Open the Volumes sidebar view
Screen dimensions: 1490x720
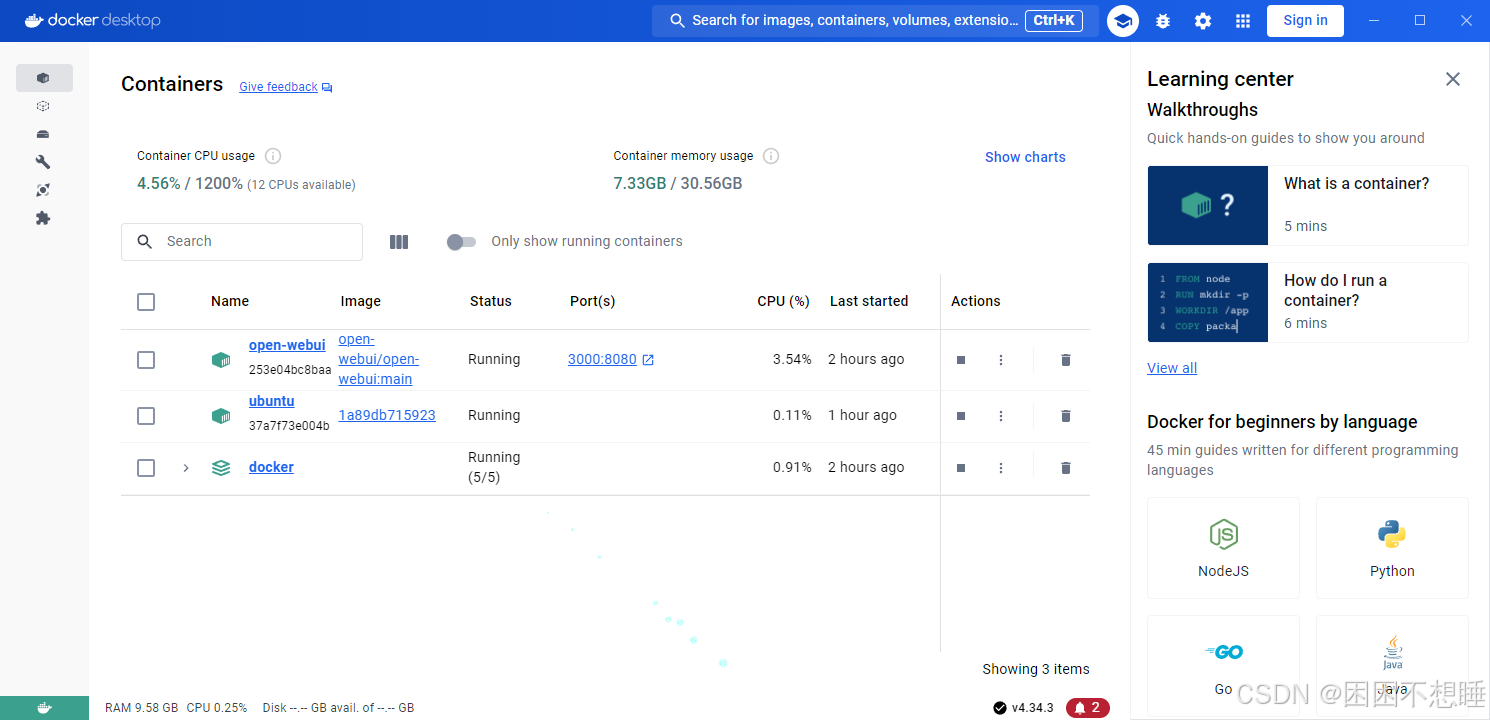pos(43,134)
